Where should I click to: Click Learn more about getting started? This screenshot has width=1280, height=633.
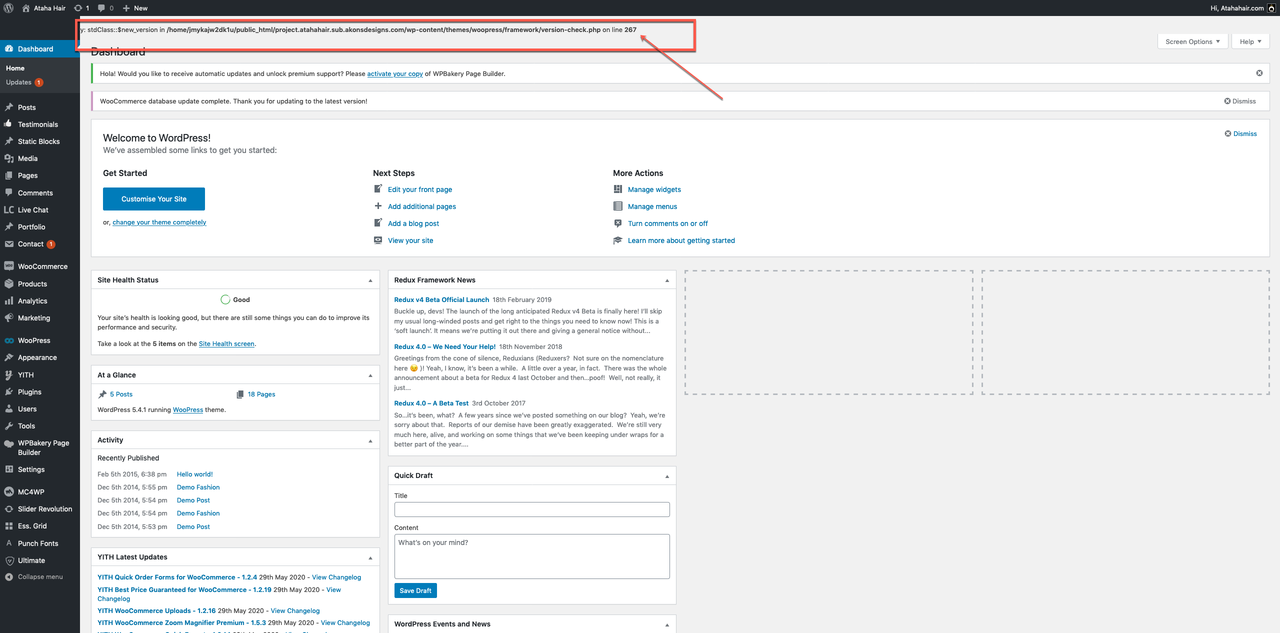[681, 240]
